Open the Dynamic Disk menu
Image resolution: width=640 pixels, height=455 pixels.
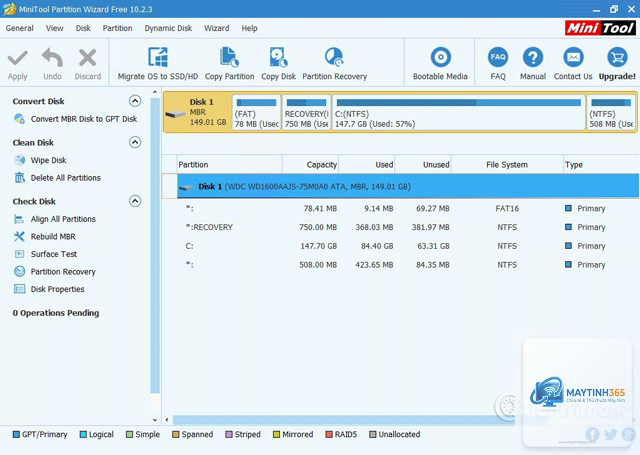pyautogui.click(x=168, y=28)
